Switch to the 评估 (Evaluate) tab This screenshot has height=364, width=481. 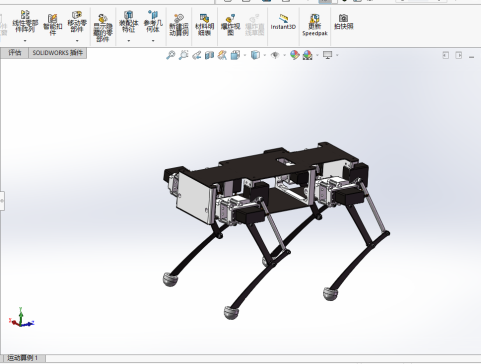[x=15, y=53]
